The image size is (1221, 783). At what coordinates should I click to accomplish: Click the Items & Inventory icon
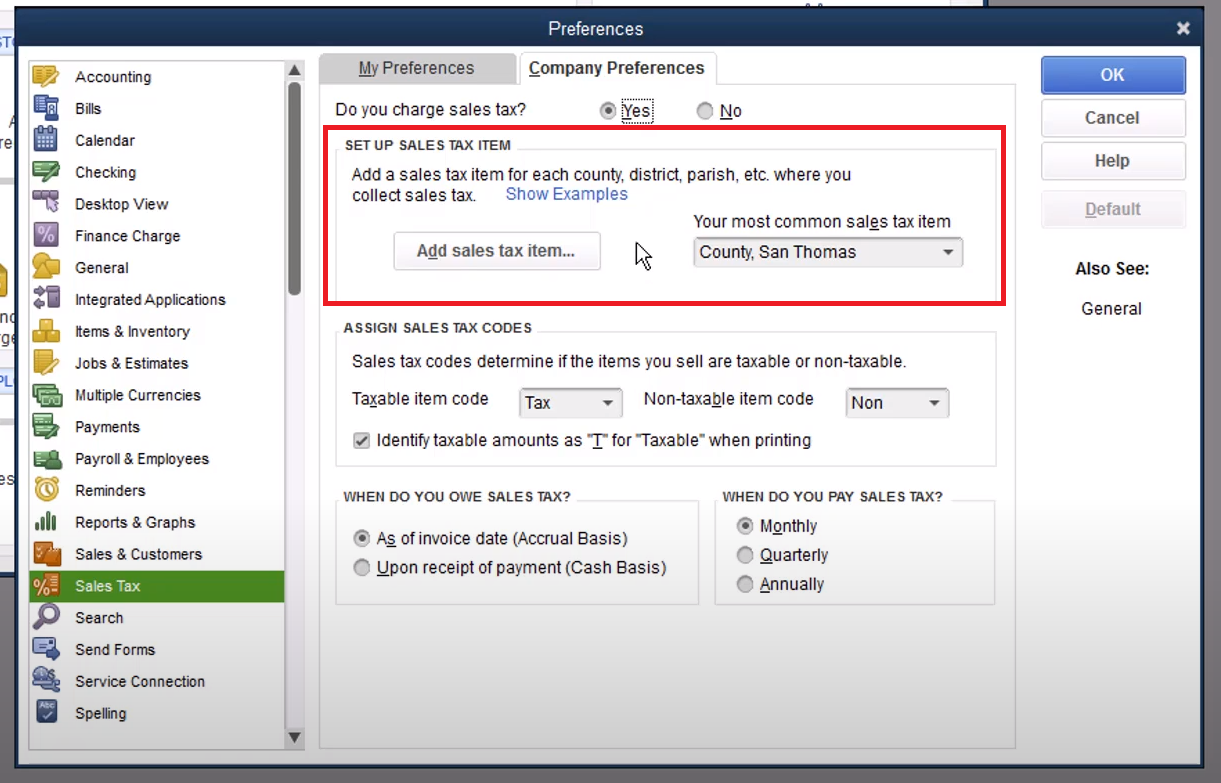tap(46, 331)
